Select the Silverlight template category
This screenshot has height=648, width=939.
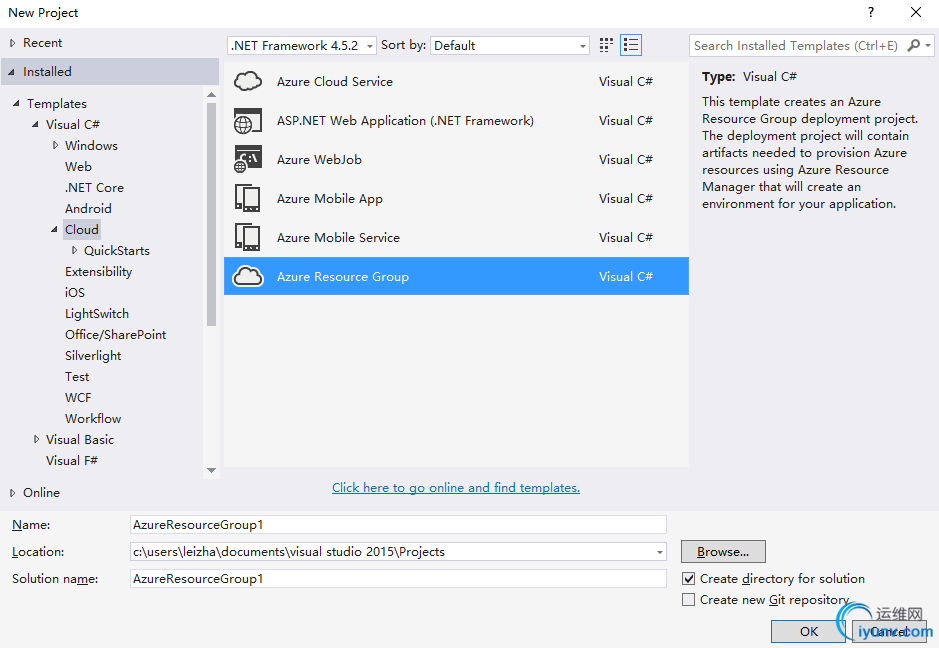pyautogui.click(x=93, y=355)
